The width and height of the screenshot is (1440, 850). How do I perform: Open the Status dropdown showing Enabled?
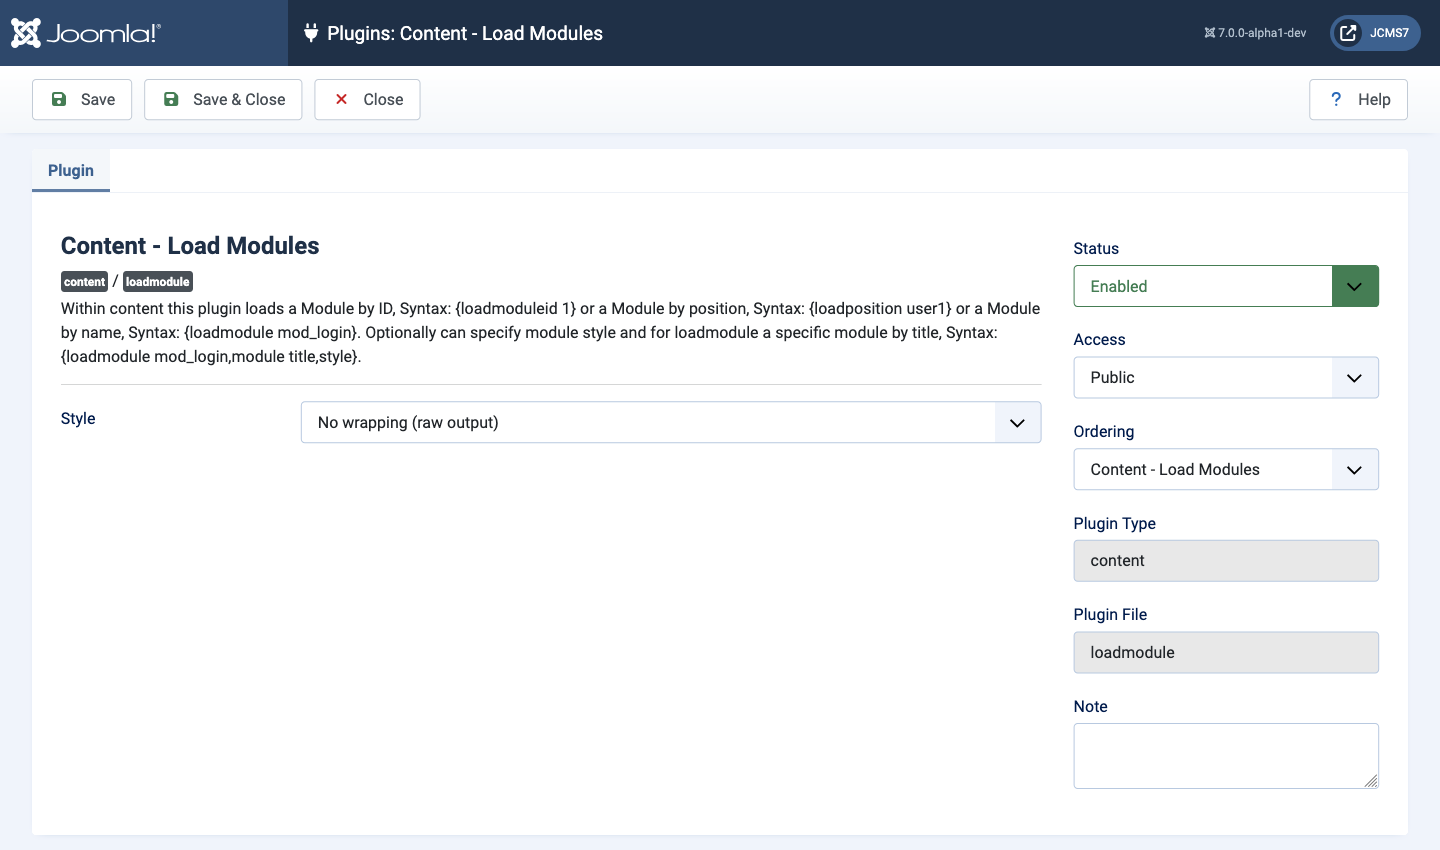[x=1226, y=286]
